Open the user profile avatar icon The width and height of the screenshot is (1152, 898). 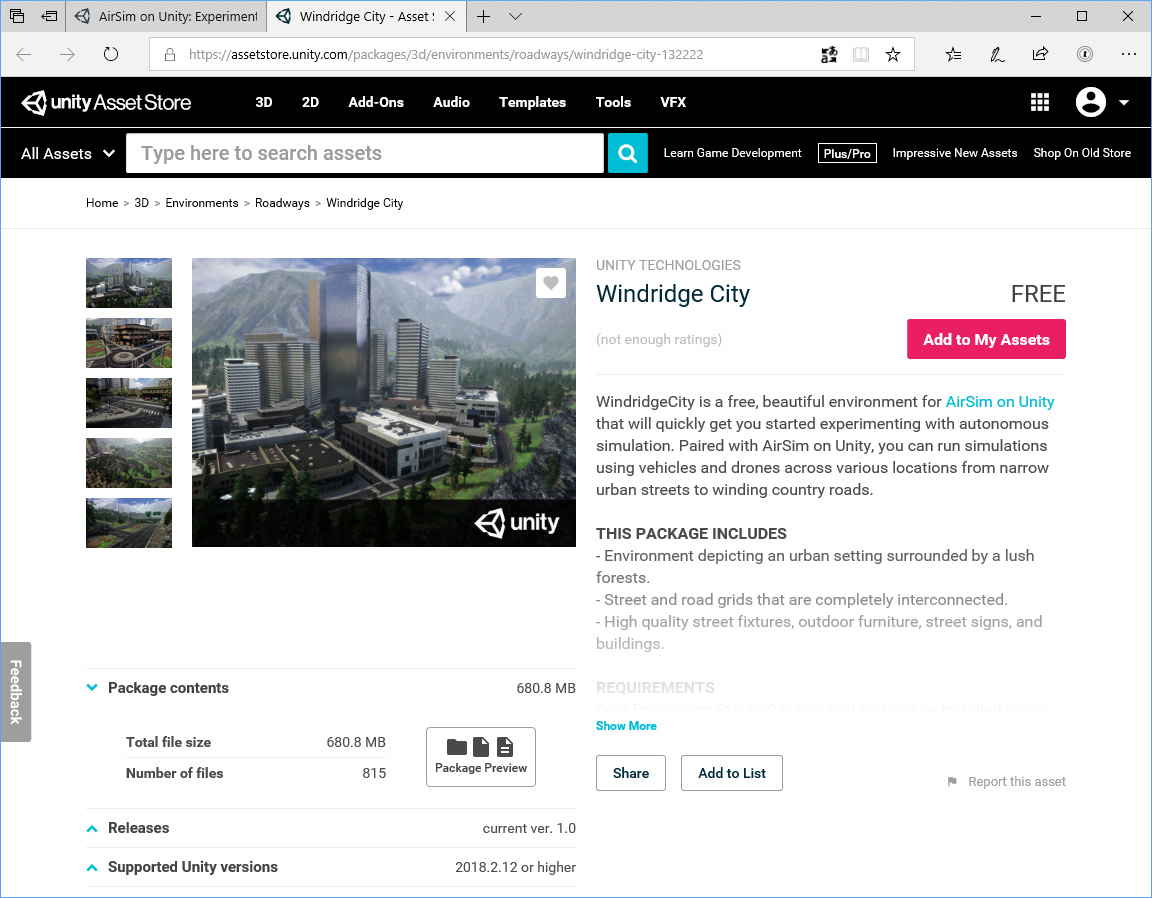pos(1090,101)
